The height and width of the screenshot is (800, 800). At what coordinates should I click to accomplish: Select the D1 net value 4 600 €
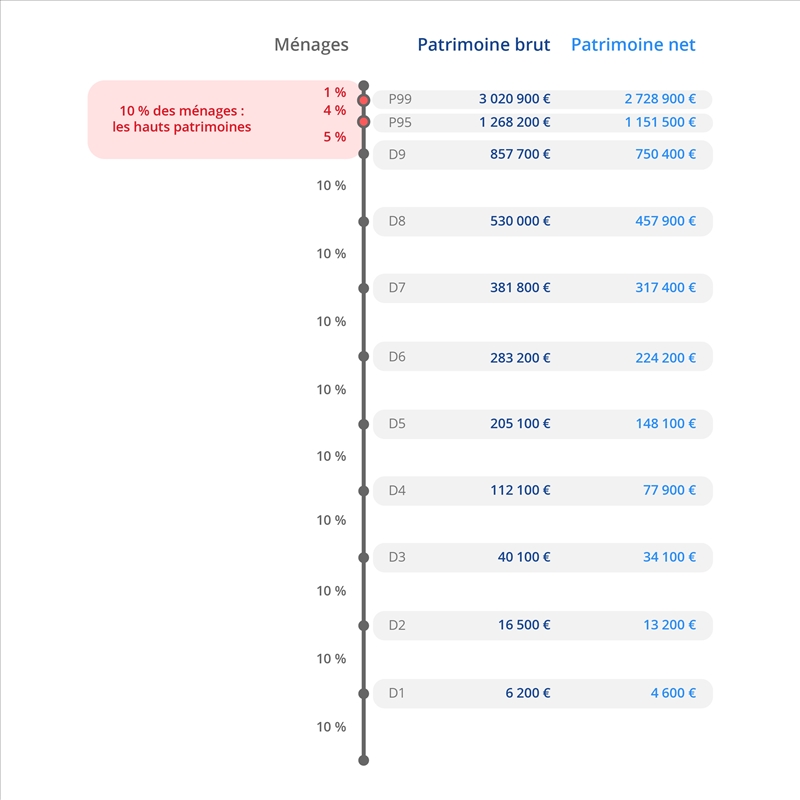(x=673, y=693)
